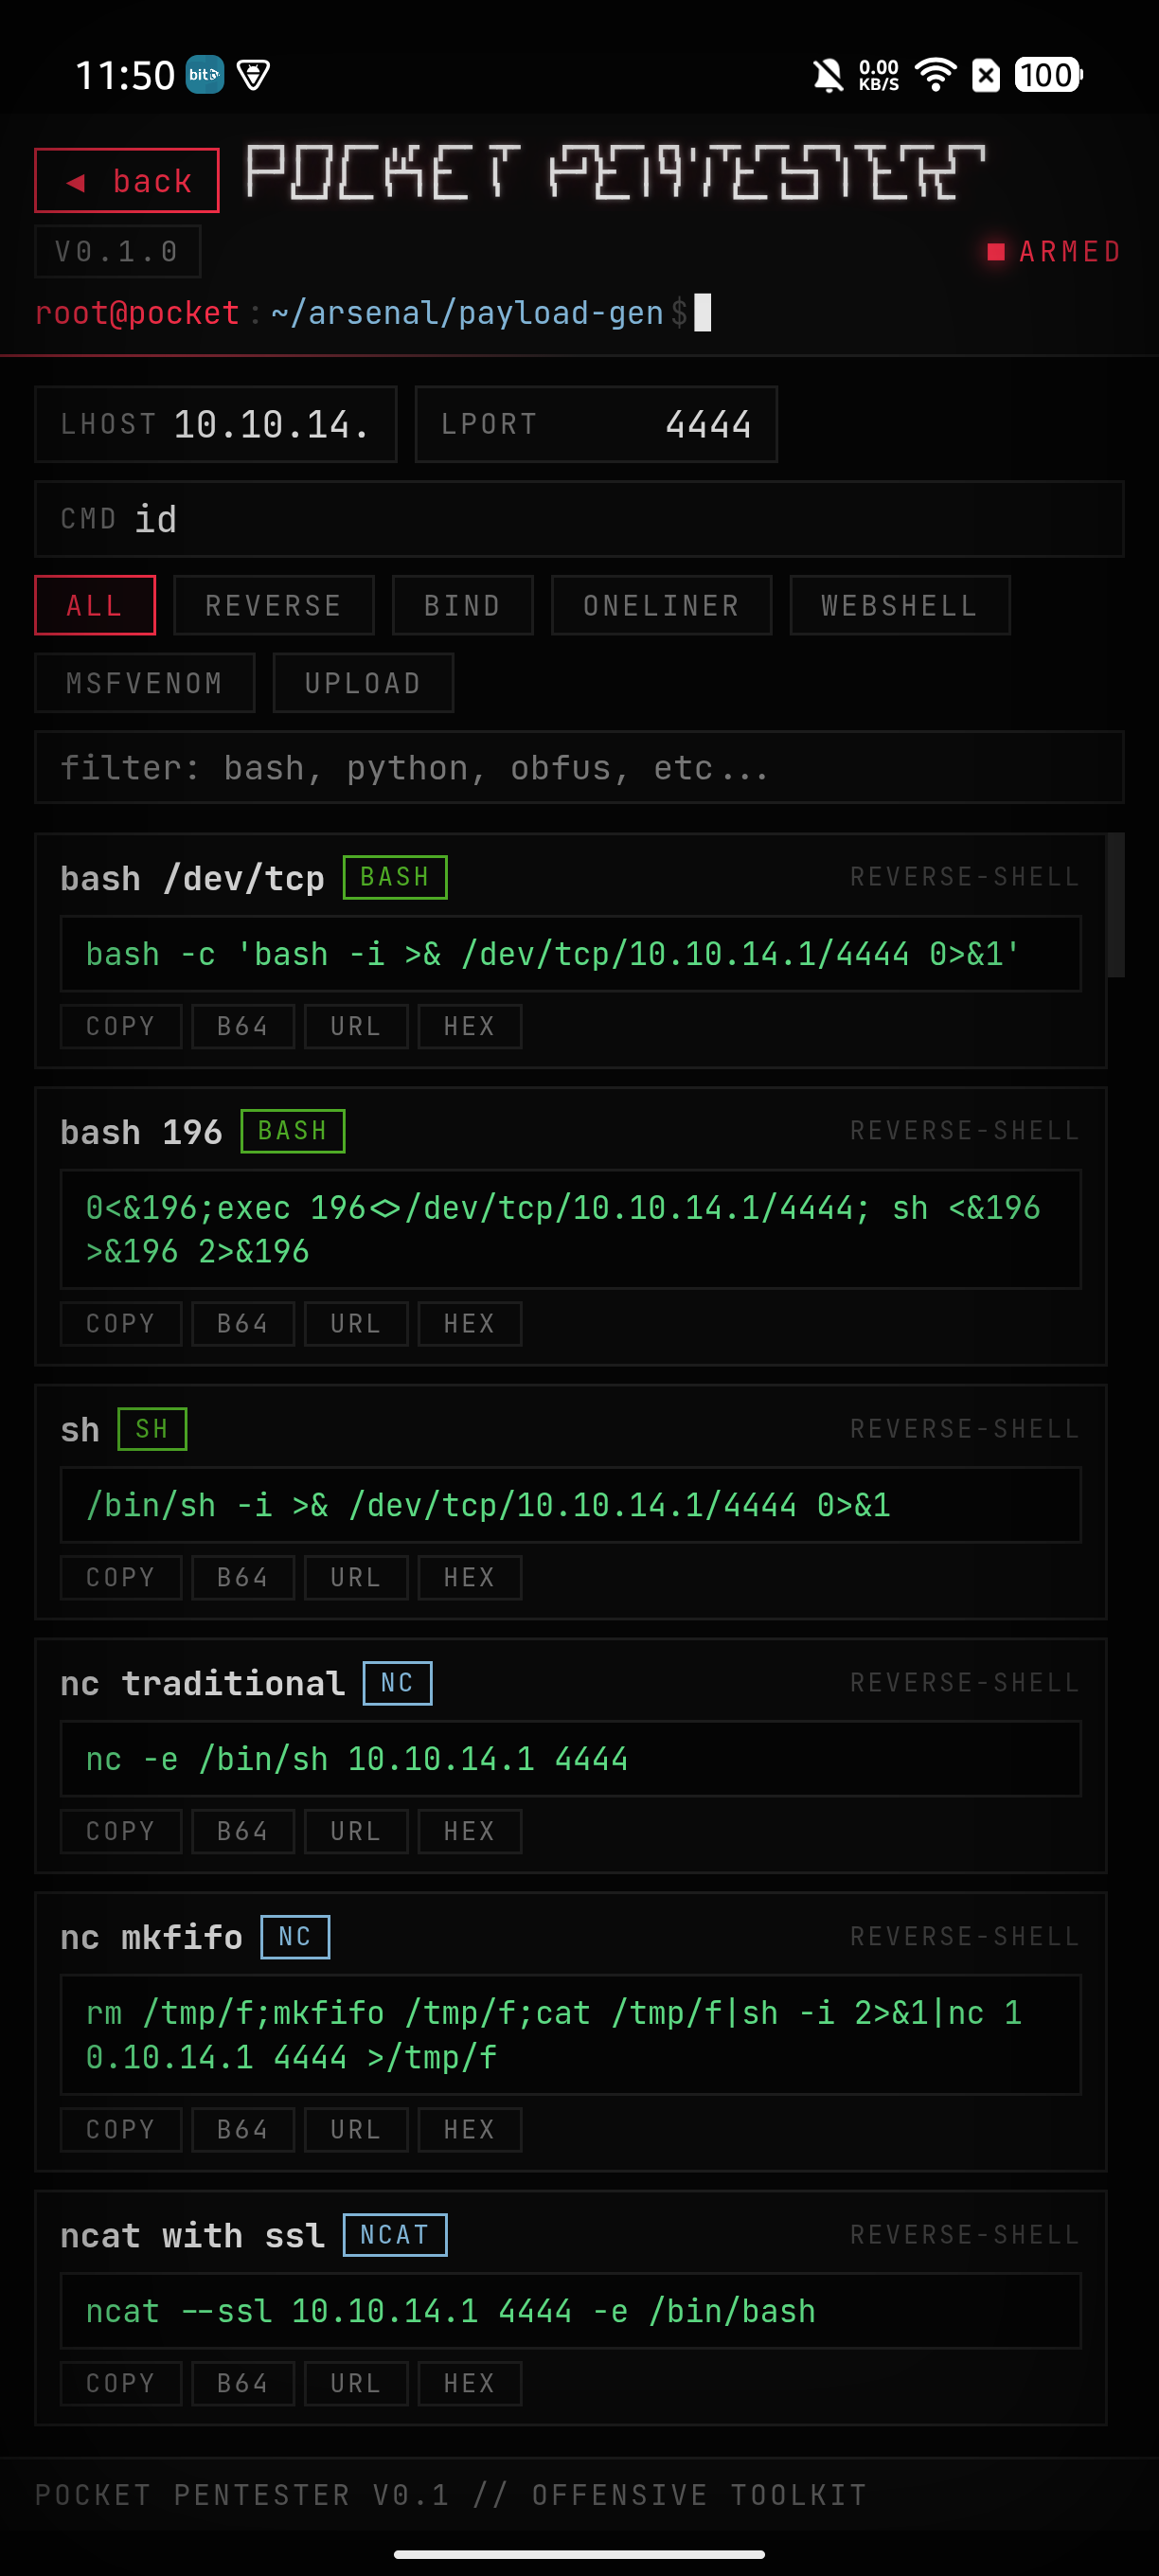Screen dimensions: 1159x2576
Task: Select the /bin/sh -i command text
Action: 570,1505
